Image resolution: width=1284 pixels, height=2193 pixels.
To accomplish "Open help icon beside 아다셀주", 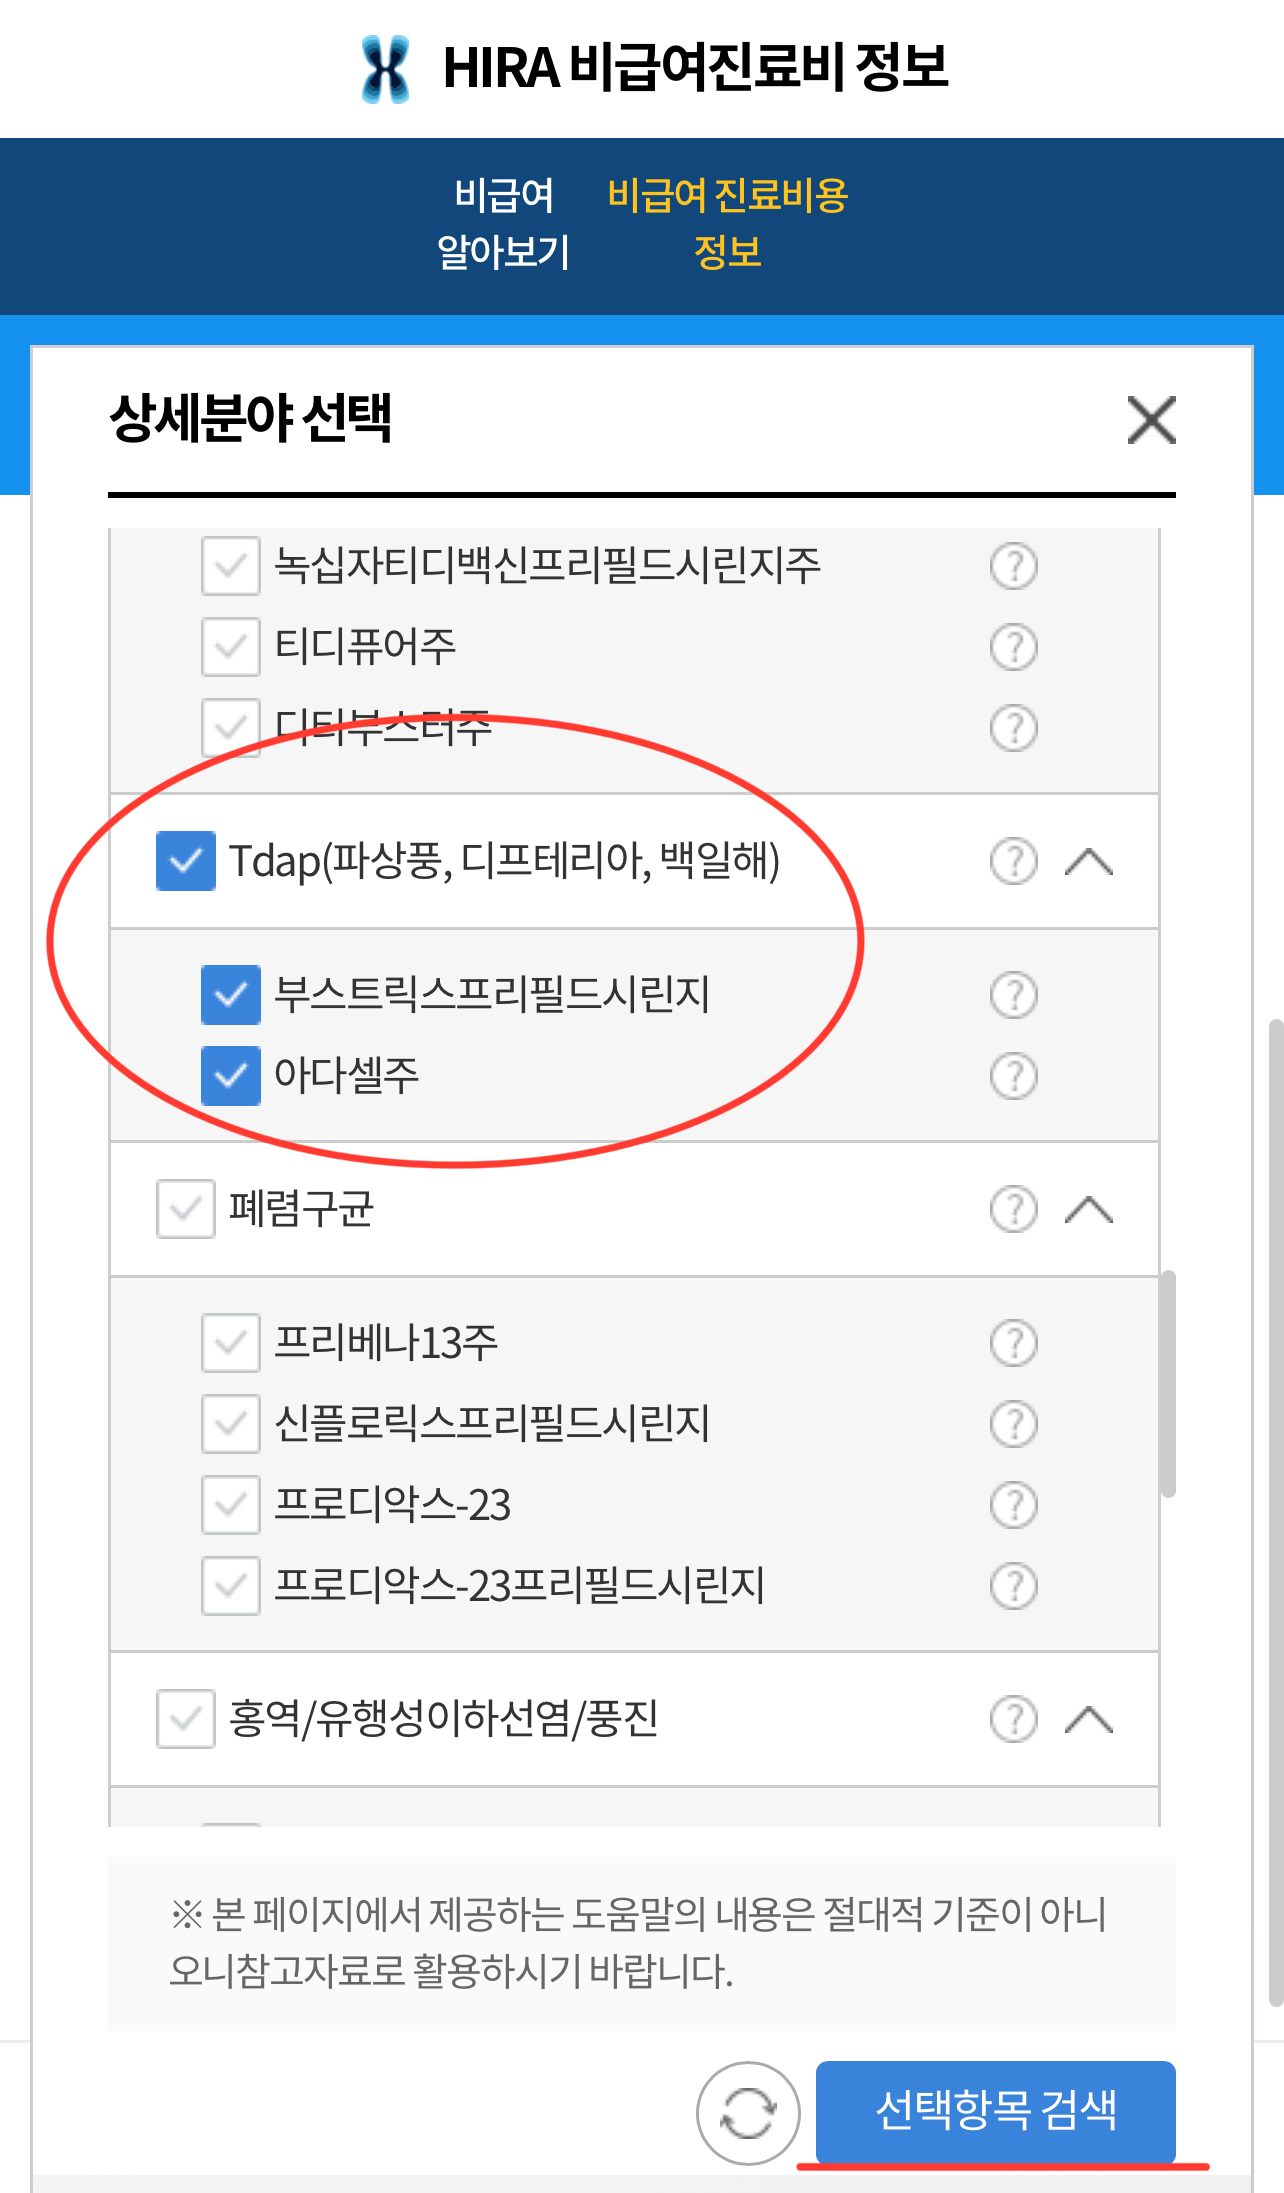I will 1013,1076.
